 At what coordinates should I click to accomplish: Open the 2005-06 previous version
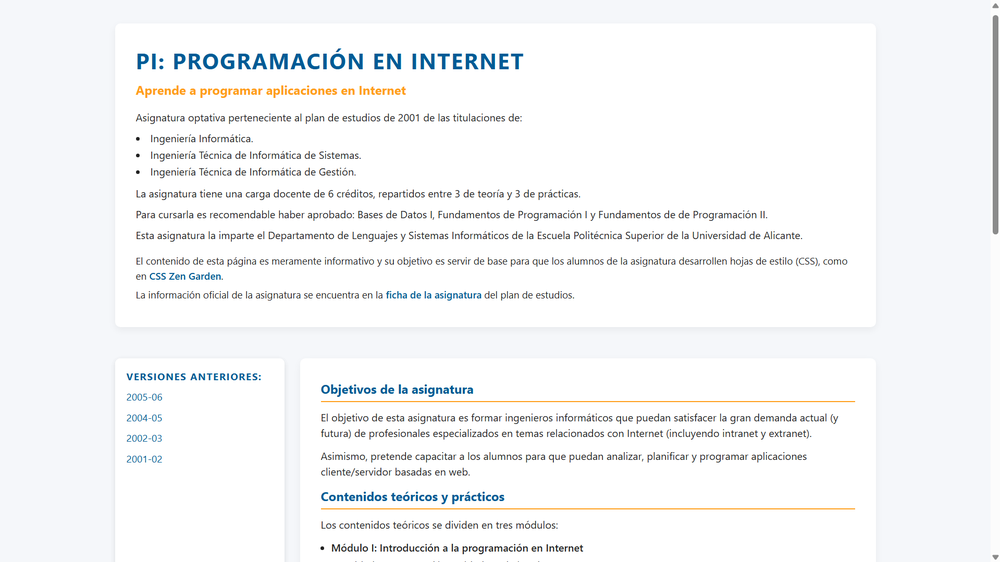pyautogui.click(x=144, y=397)
